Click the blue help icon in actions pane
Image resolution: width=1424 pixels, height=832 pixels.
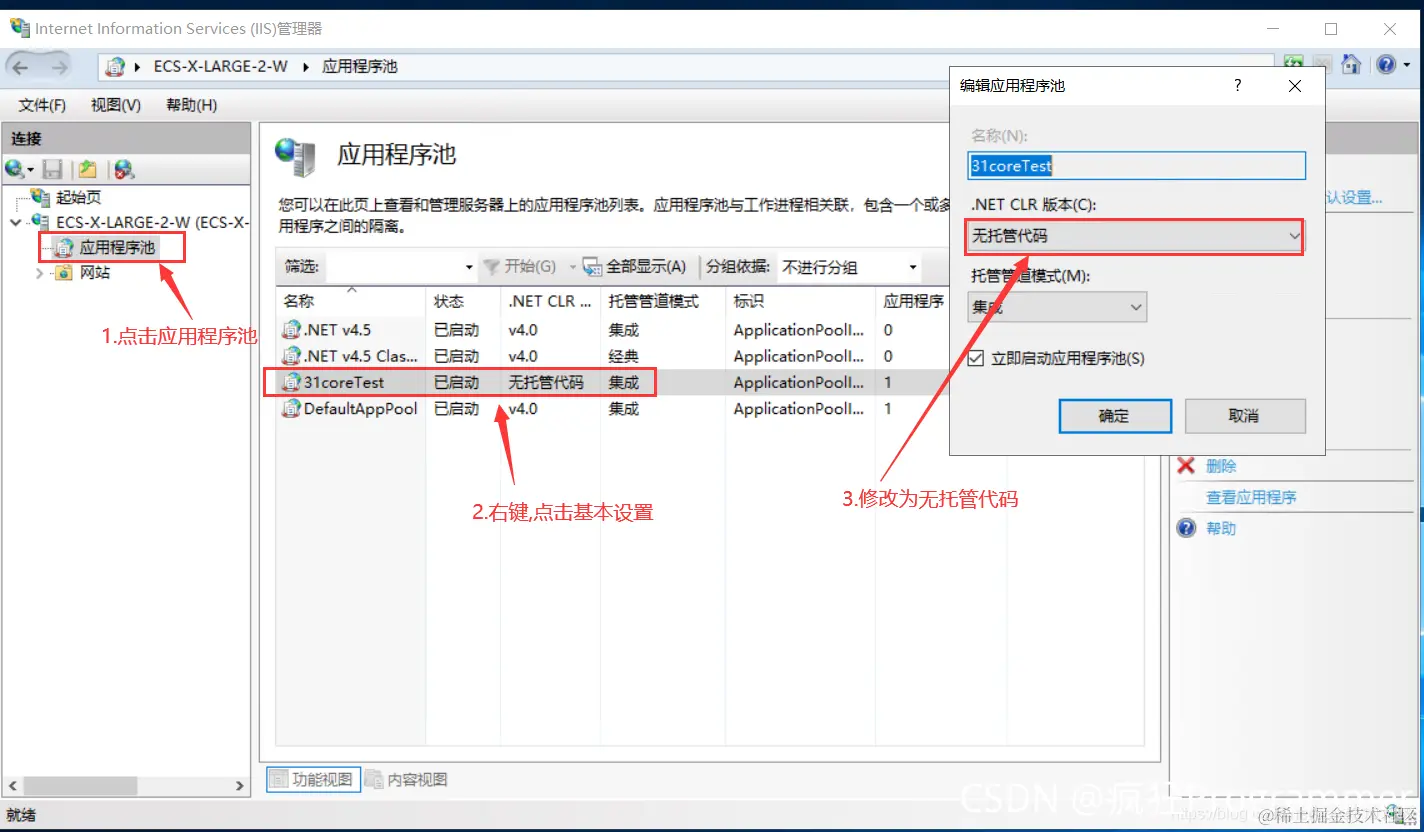(x=1187, y=528)
